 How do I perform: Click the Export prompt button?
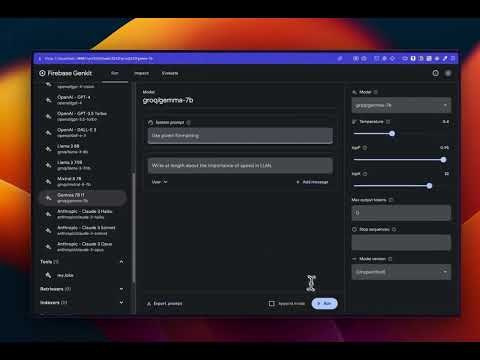(165, 304)
